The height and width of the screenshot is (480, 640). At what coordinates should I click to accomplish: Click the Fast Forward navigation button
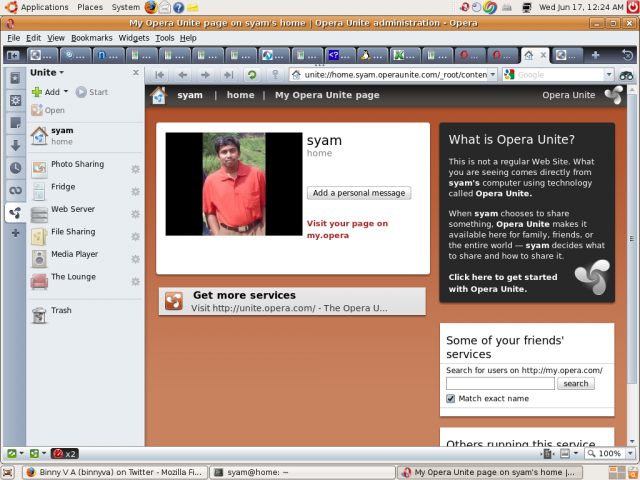pos(229,75)
